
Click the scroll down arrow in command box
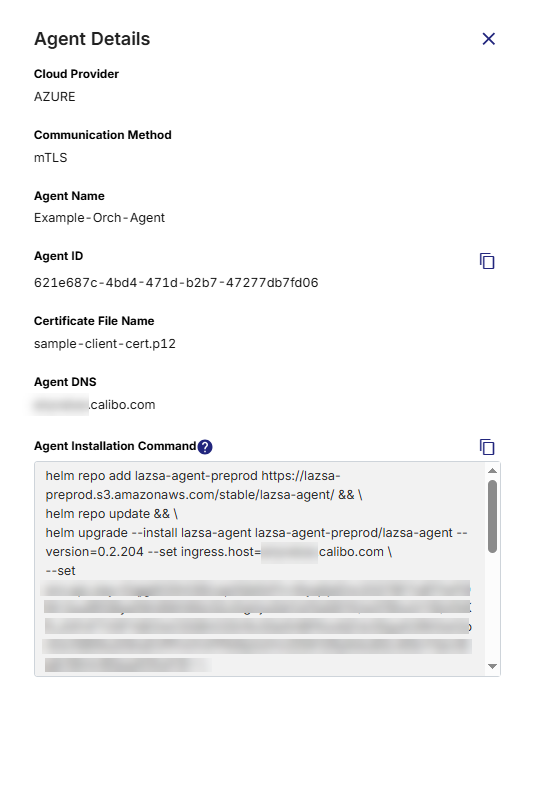[492, 666]
